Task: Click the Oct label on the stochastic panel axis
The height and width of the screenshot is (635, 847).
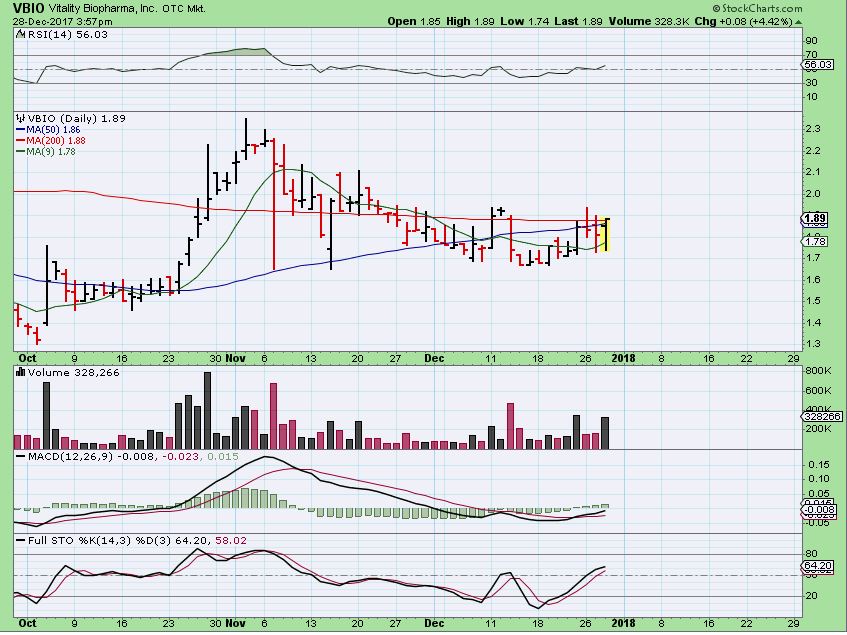Action: (x=28, y=623)
